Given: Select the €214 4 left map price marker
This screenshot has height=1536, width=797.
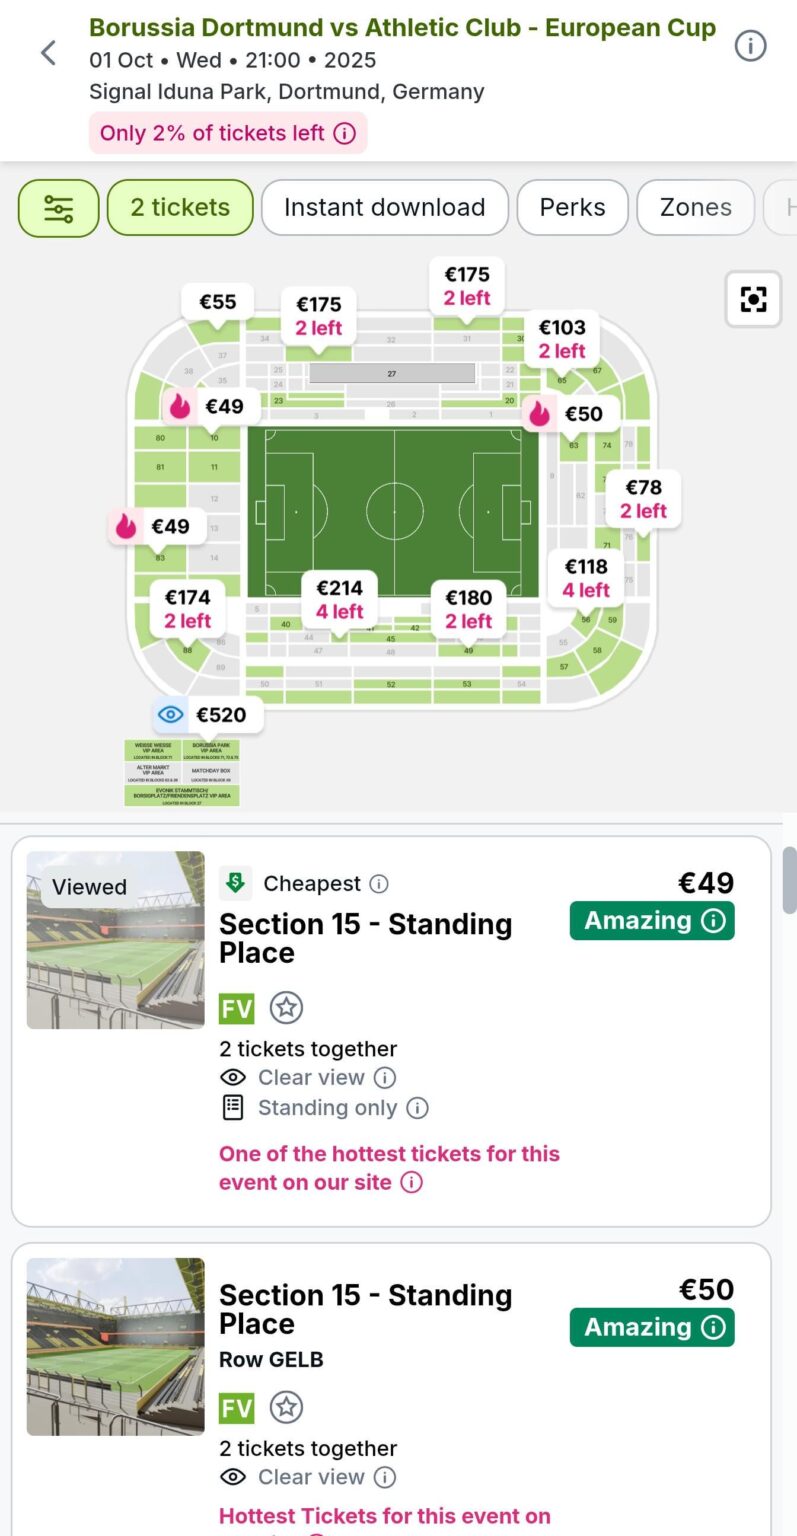Looking at the screenshot, I should (339, 599).
